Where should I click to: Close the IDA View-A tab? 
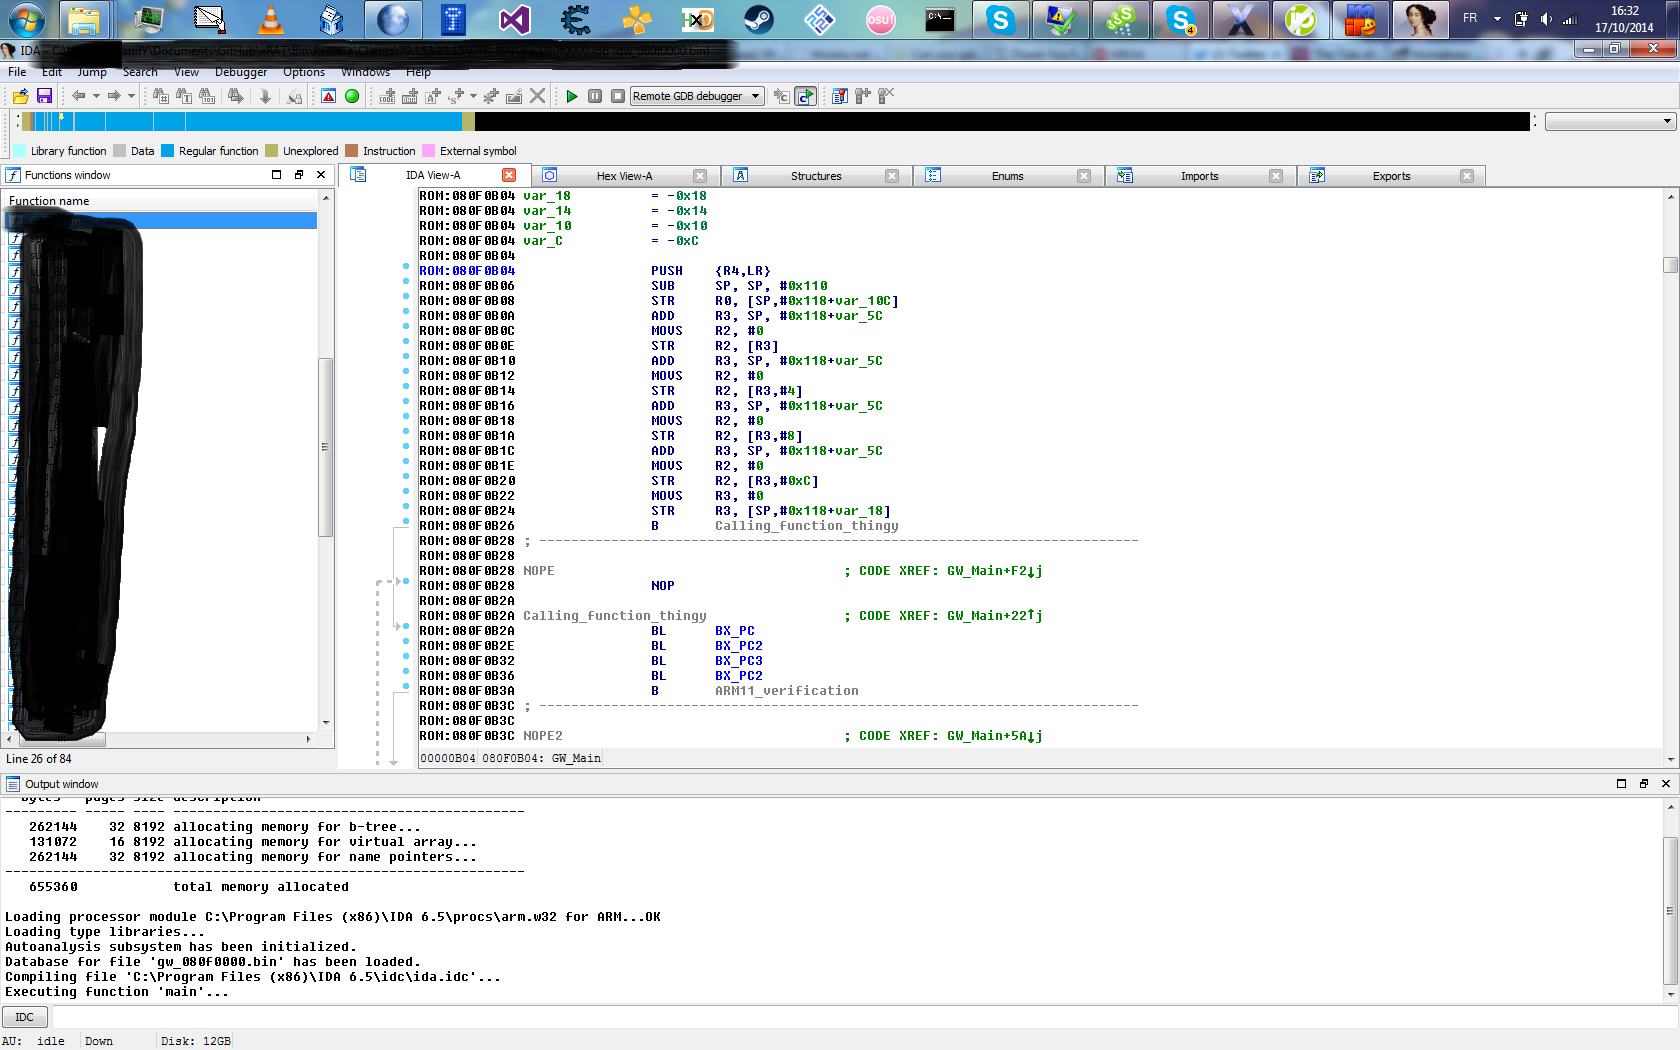[x=509, y=175]
